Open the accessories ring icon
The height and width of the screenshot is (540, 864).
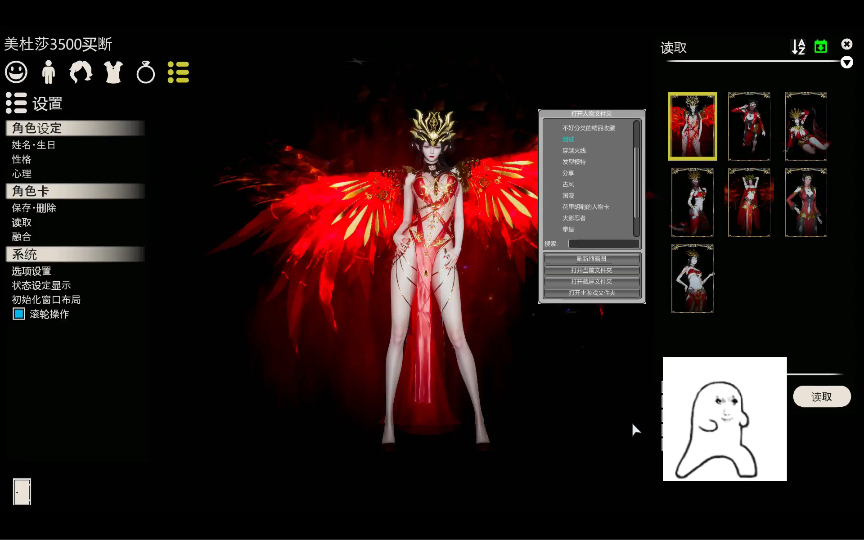pyautogui.click(x=146, y=72)
